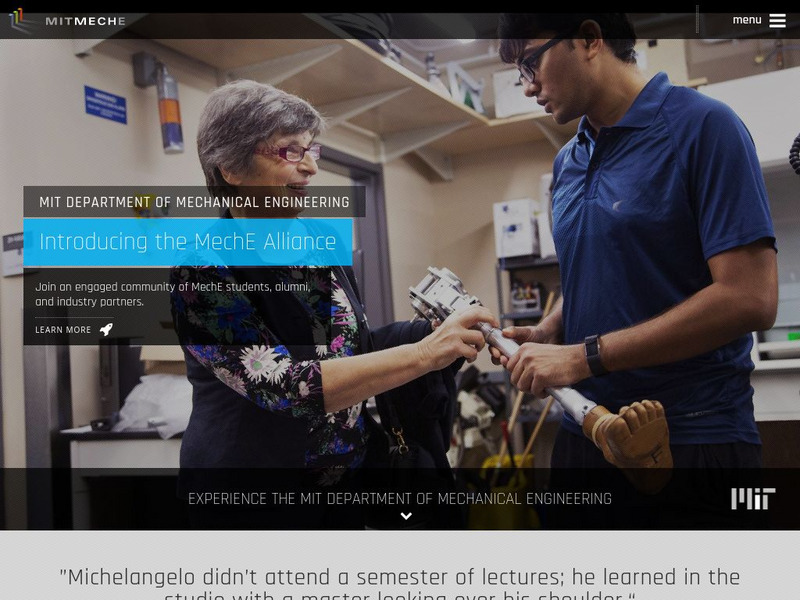Click the MITMECHE wordmark in header

tap(85, 21)
